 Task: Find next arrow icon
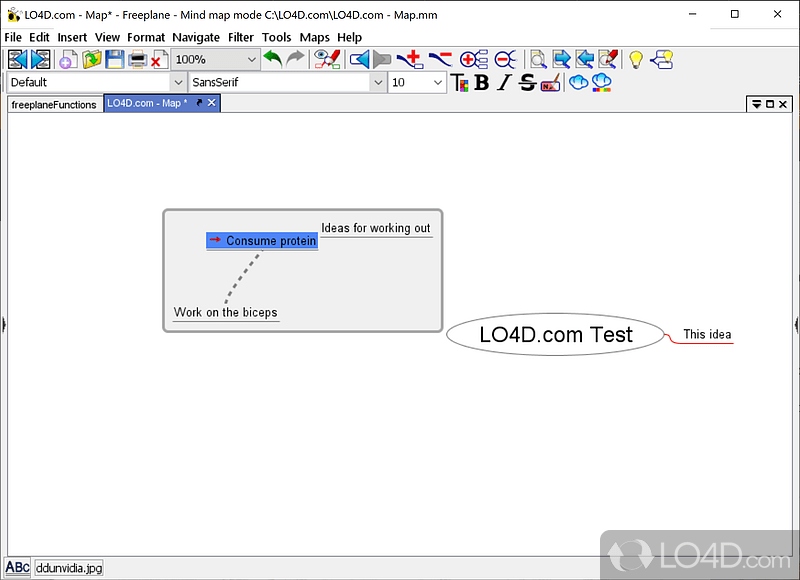click(561, 59)
